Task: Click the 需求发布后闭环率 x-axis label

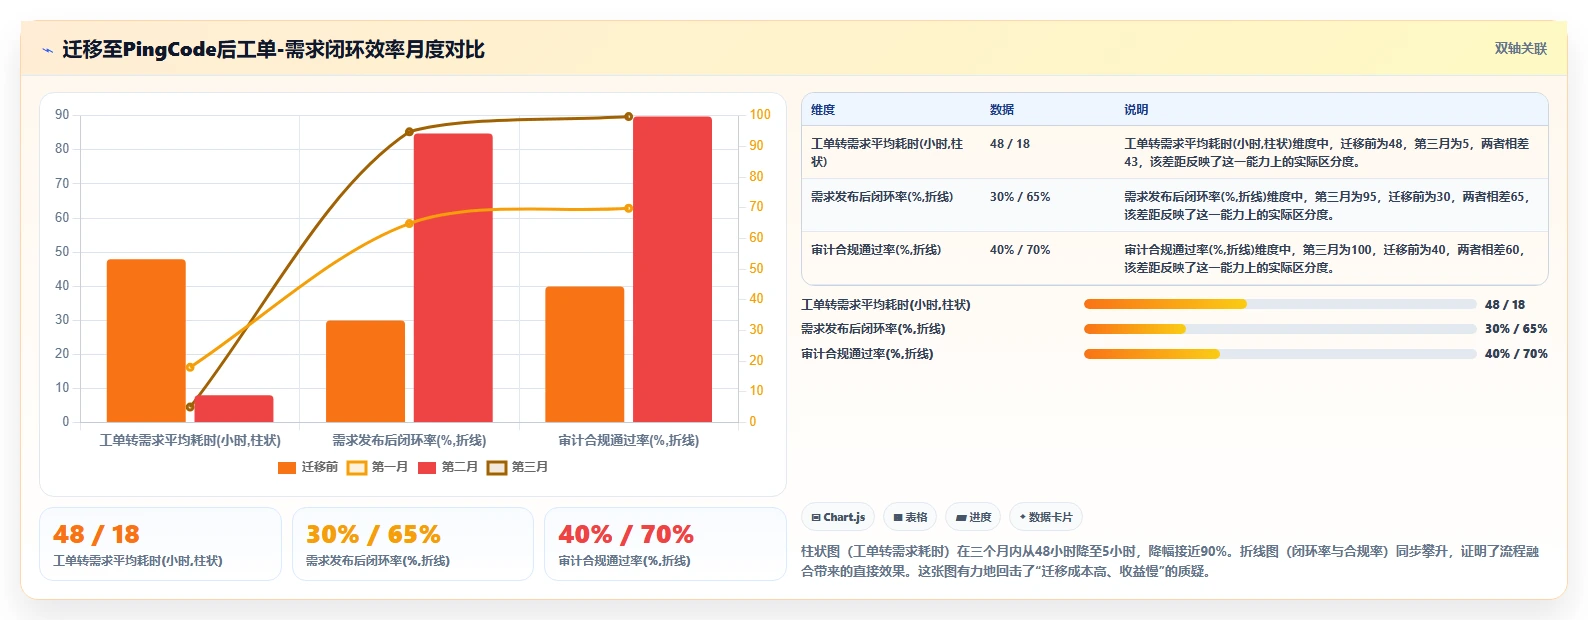Action: click(409, 440)
